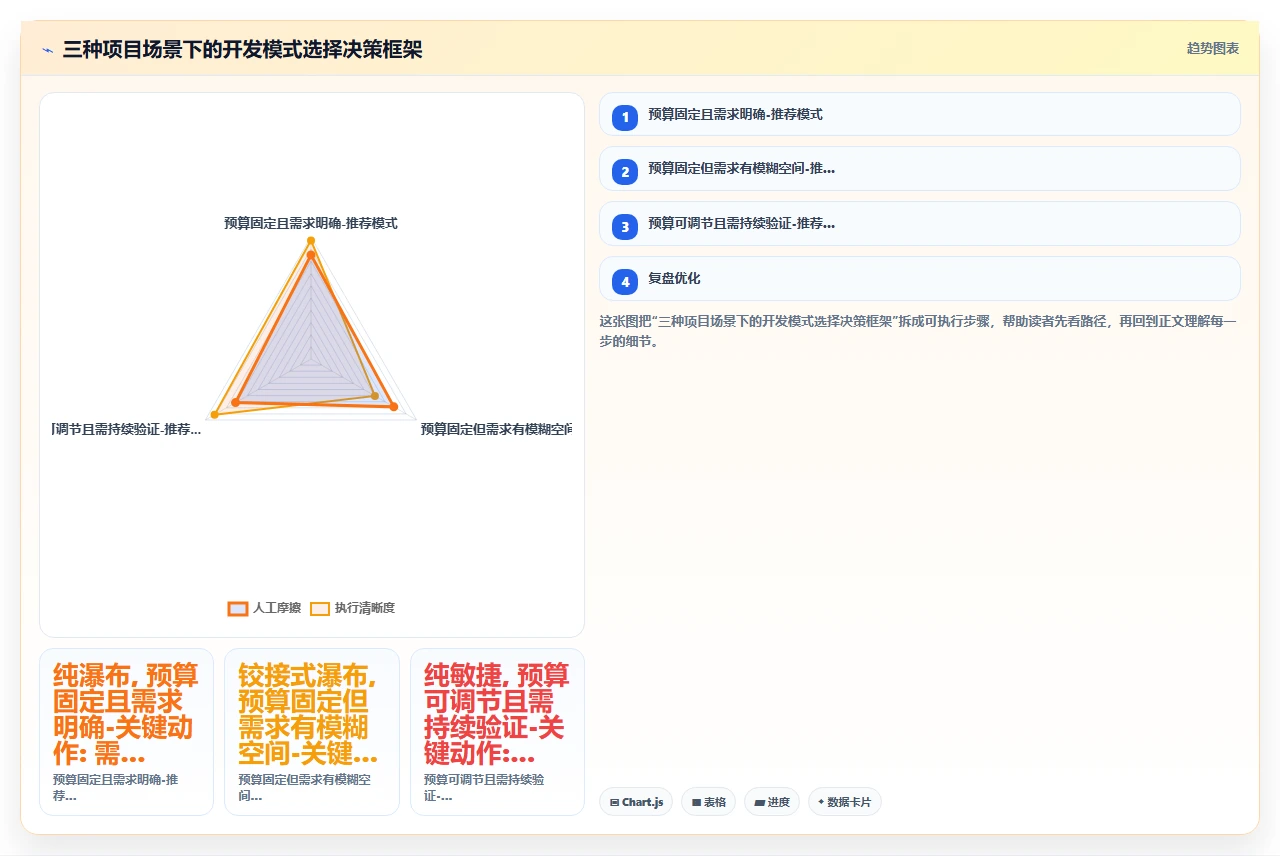Select step 预算可调节且需持续验证-推荐…

920,224
